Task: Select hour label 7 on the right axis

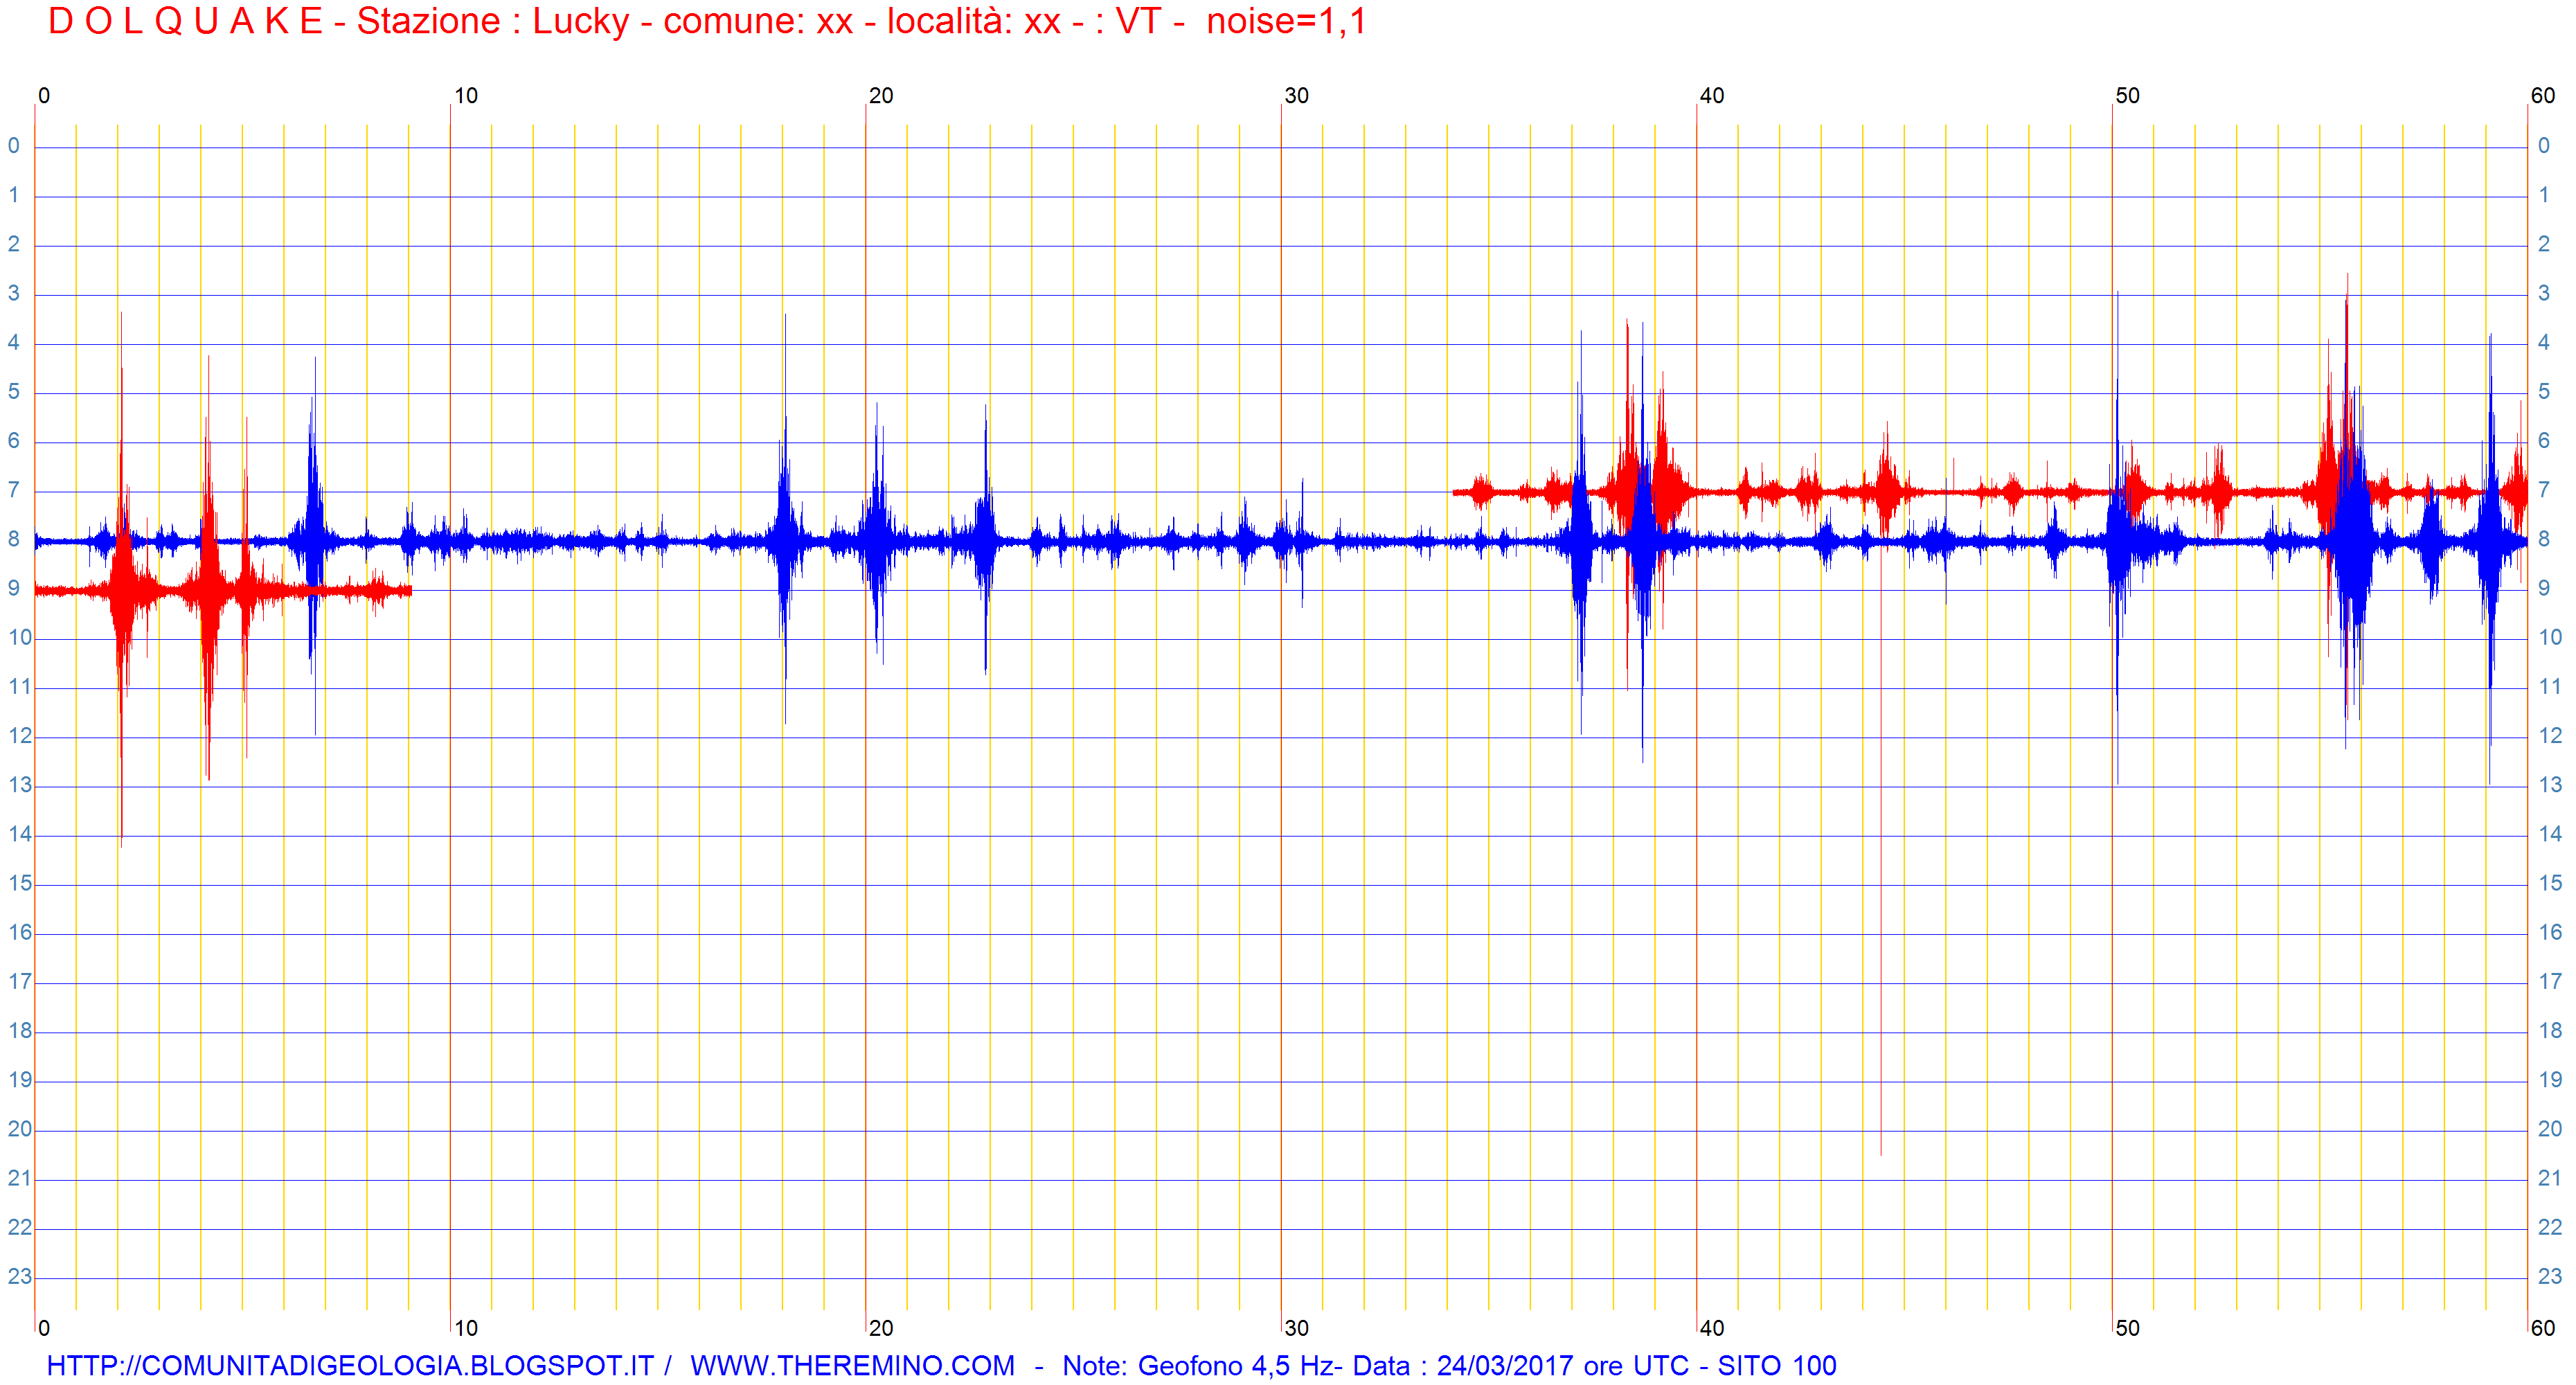Action: [2544, 490]
